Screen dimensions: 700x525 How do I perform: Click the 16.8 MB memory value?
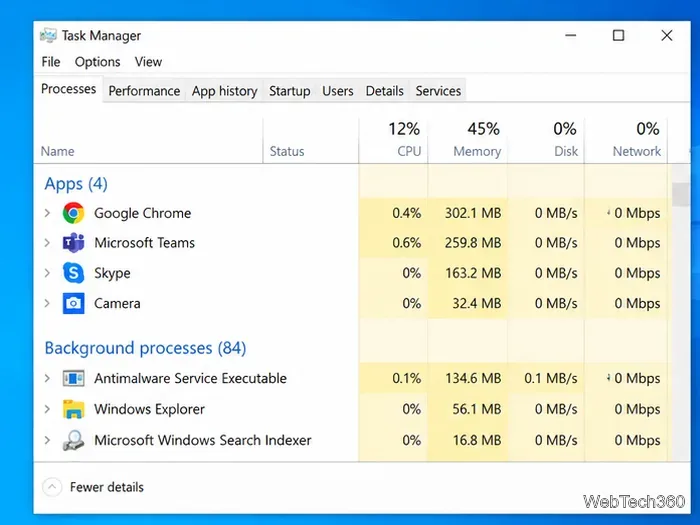(476, 440)
